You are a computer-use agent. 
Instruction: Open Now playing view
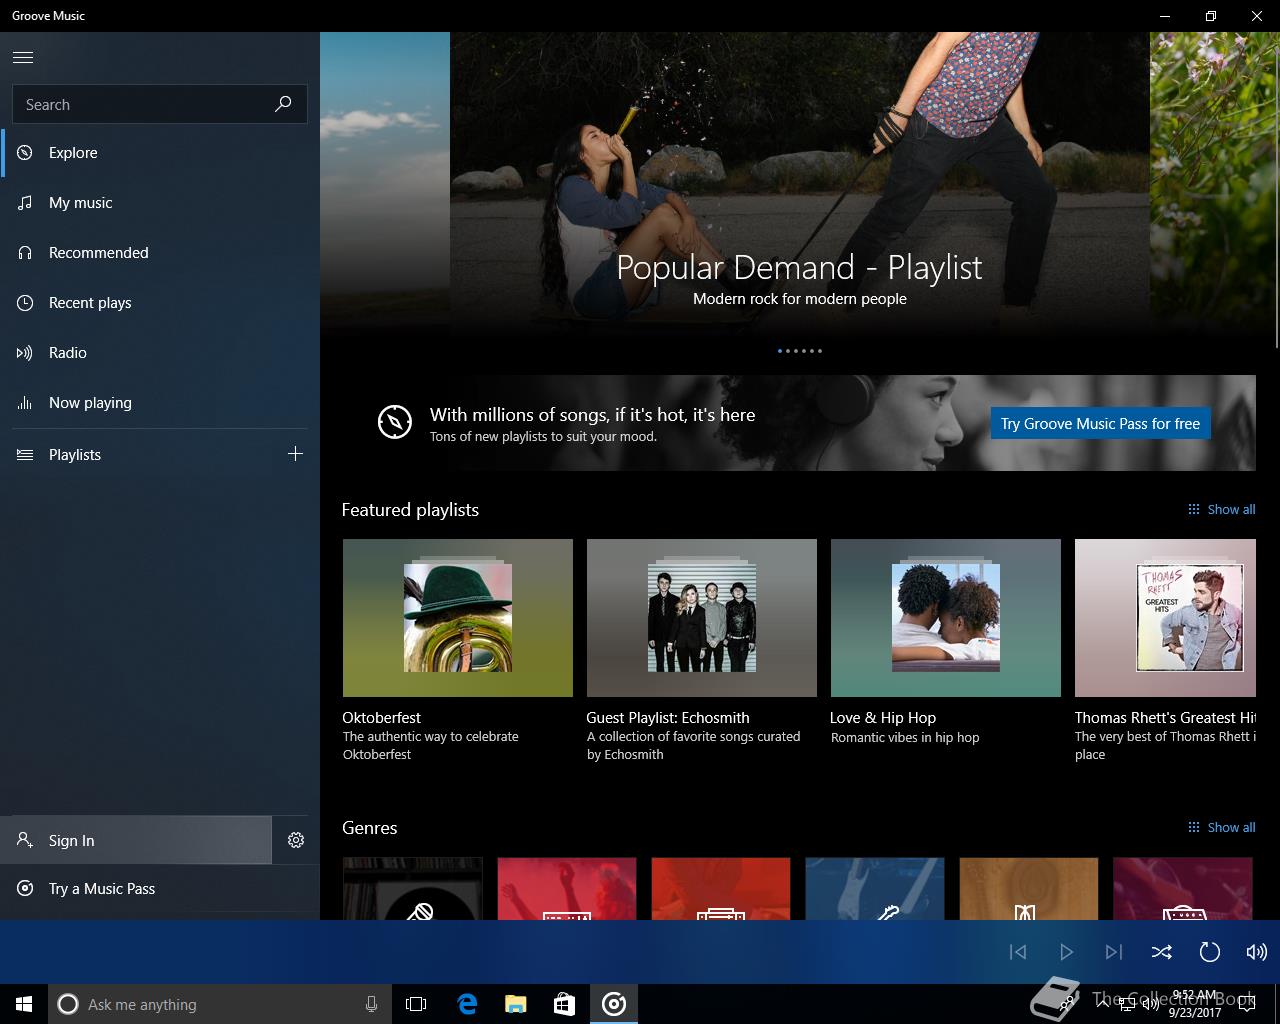pyautogui.click(x=160, y=403)
